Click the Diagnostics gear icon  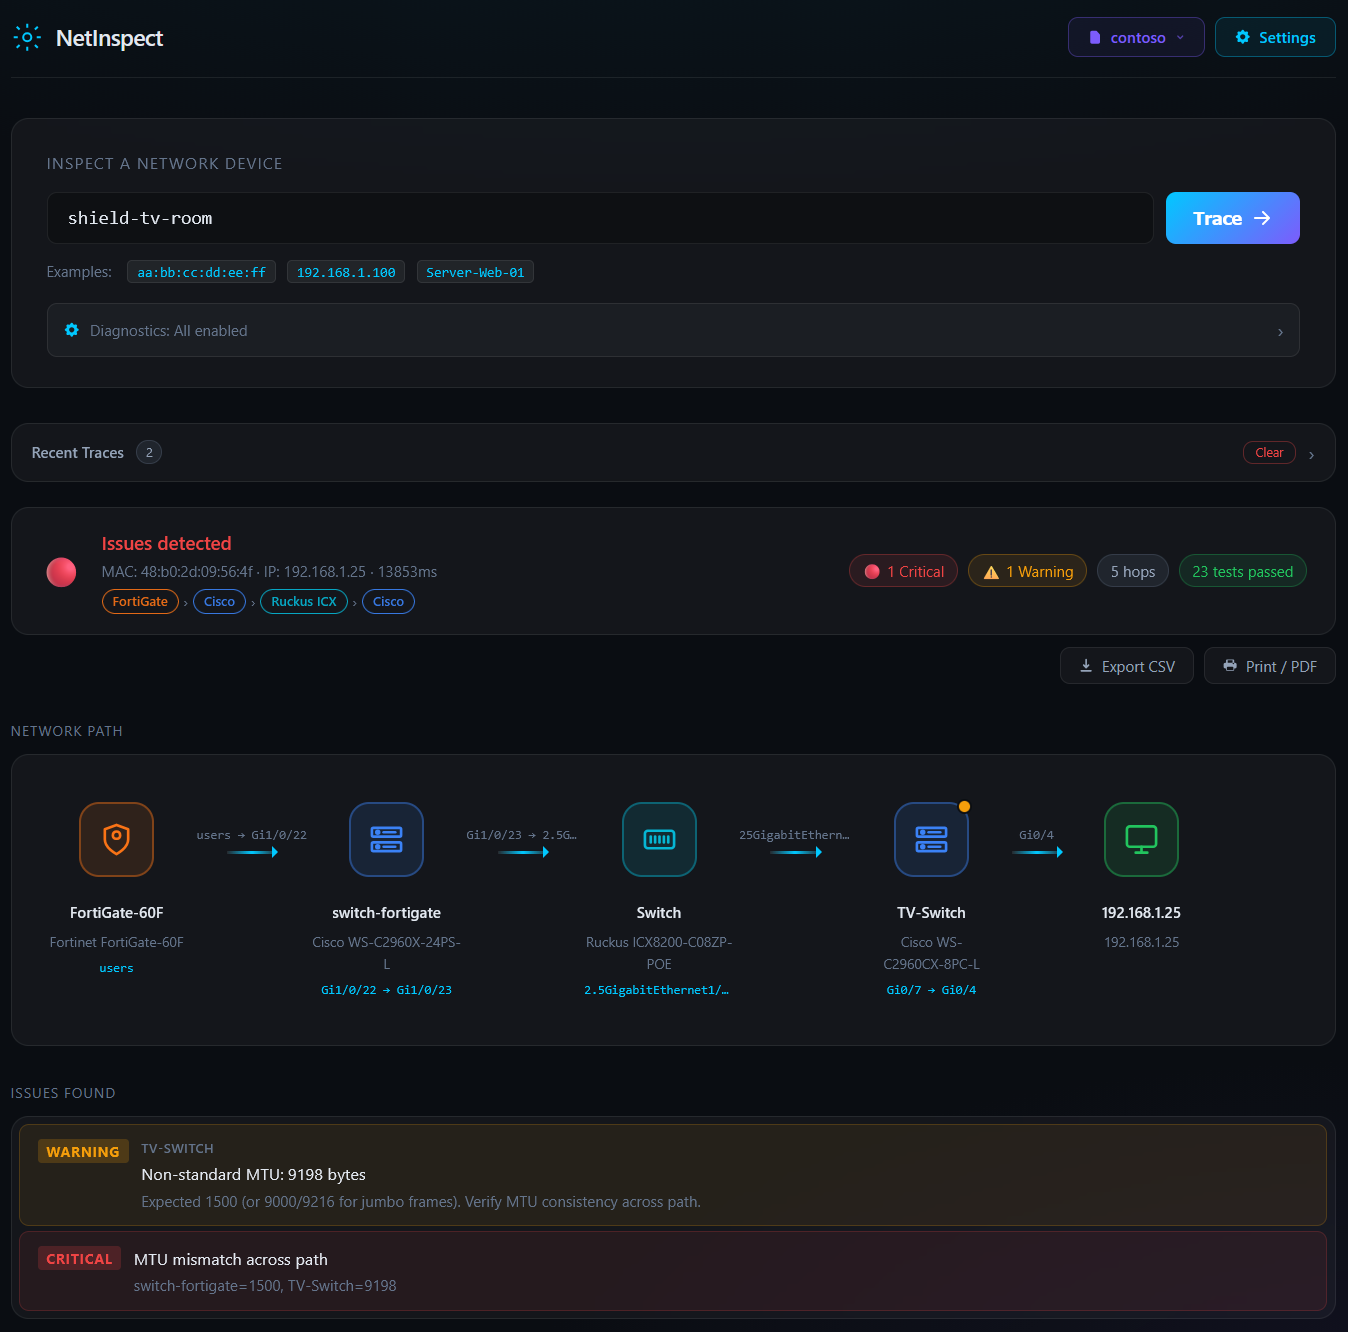(72, 330)
